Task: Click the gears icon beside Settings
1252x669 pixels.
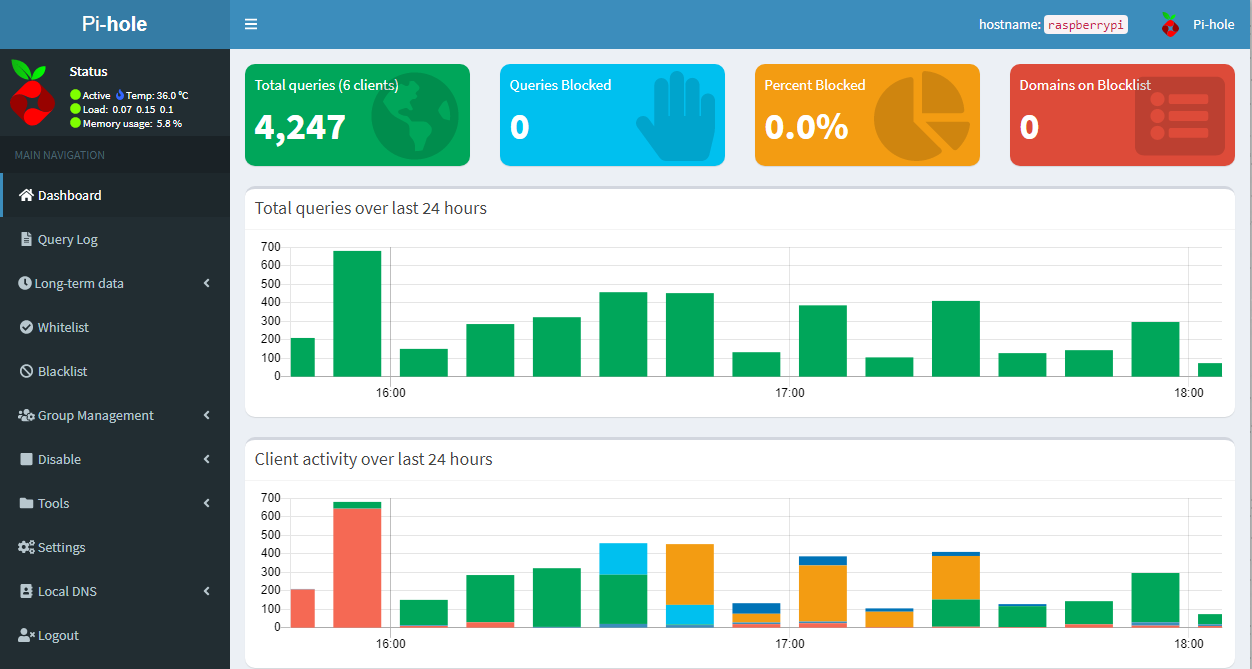Action: click(26, 547)
